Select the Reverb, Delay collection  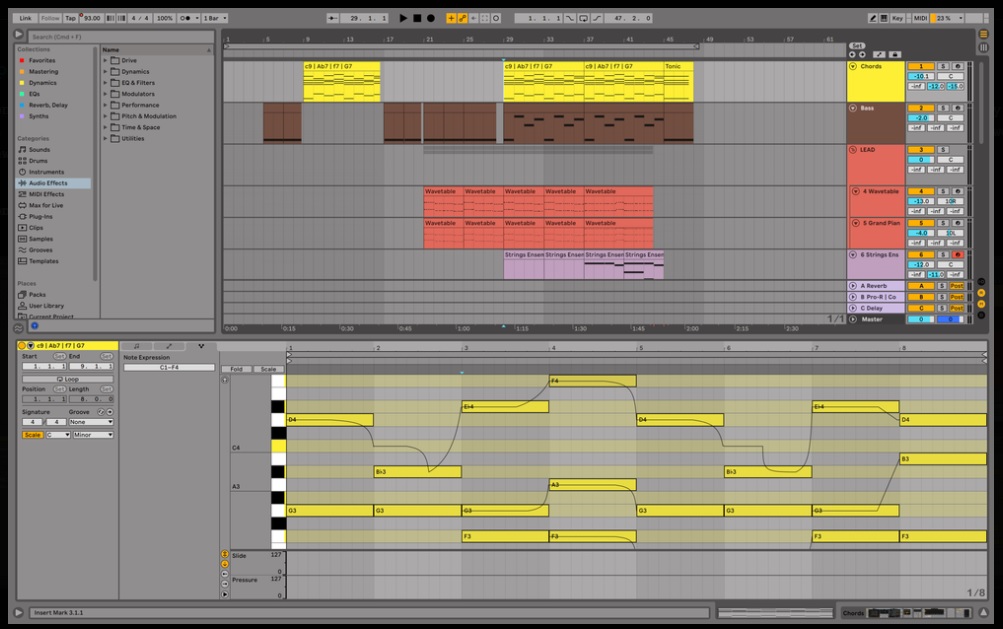[x=48, y=105]
